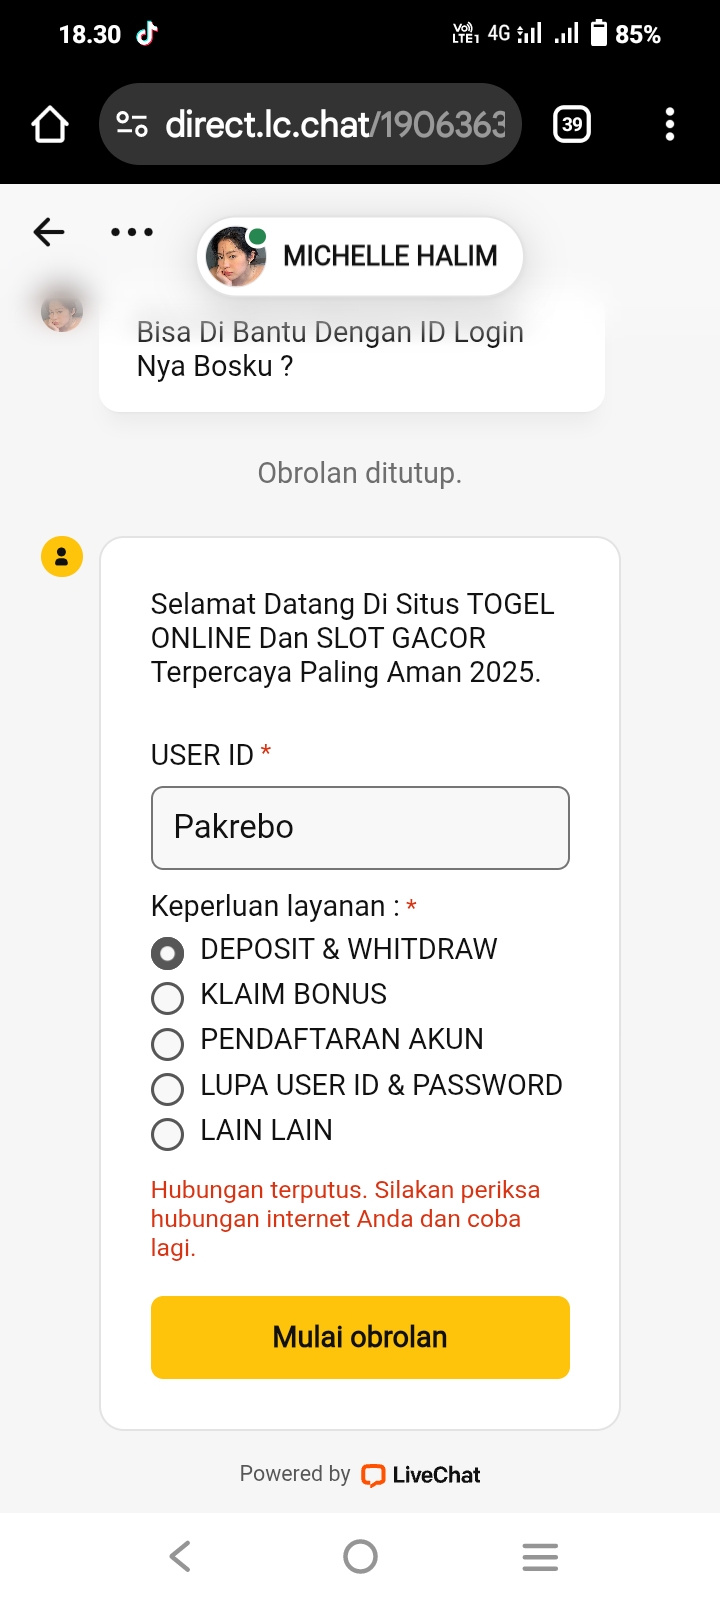Select the LAIN LAIN radio option
Image resolution: width=720 pixels, height=1600 pixels.
click(x=168, y=1134)
